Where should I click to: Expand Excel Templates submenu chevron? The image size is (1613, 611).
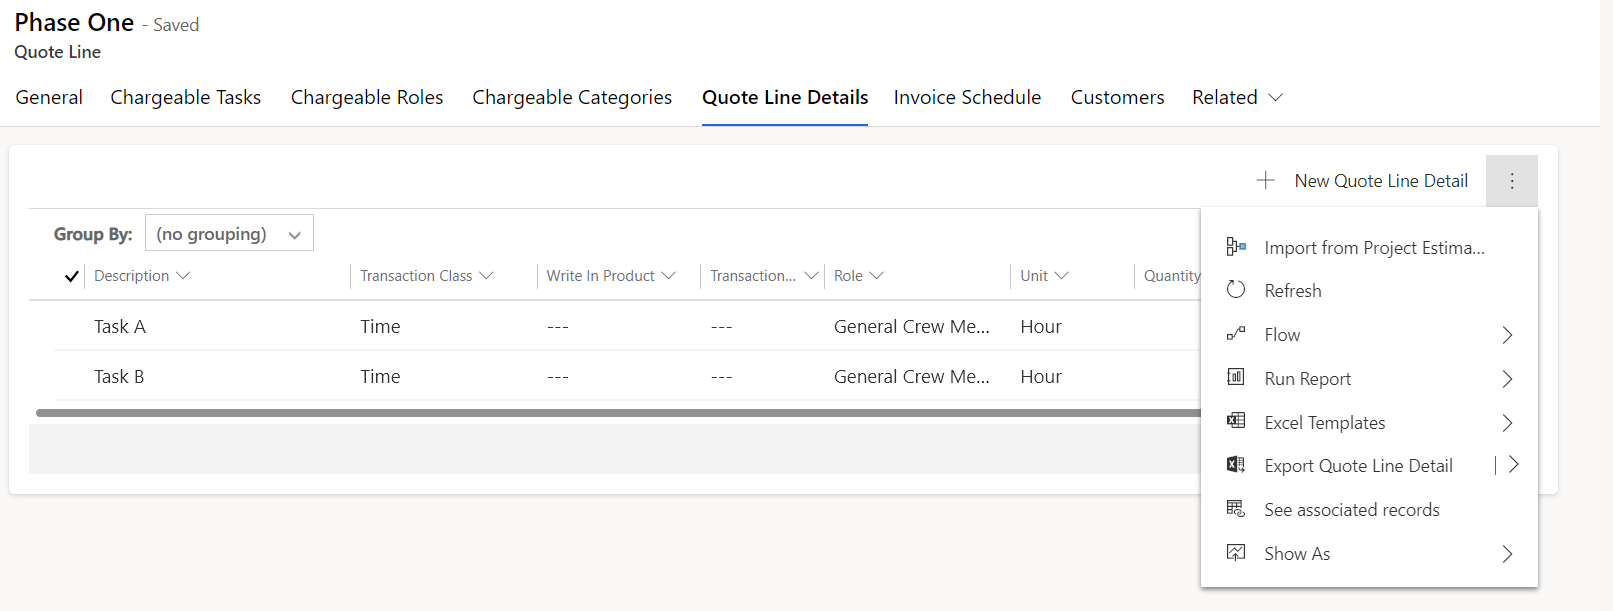tap(1507, 423)
